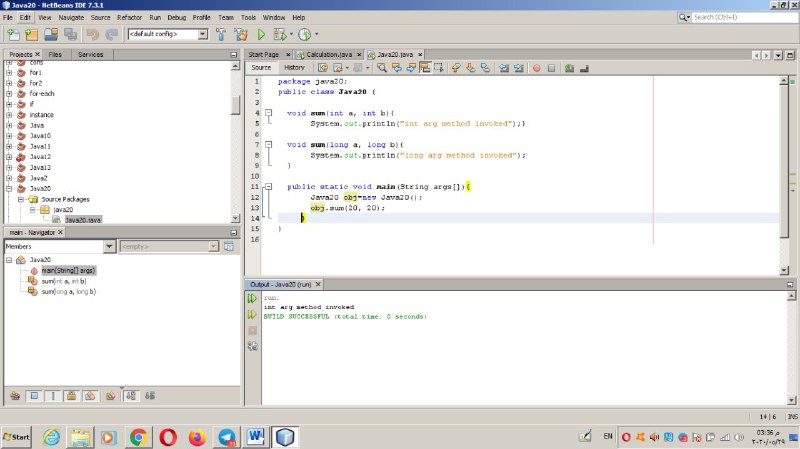Click the Uncomment lines editor icon
This screenshot has width=800, height=449.
click(x=584, y=68)
